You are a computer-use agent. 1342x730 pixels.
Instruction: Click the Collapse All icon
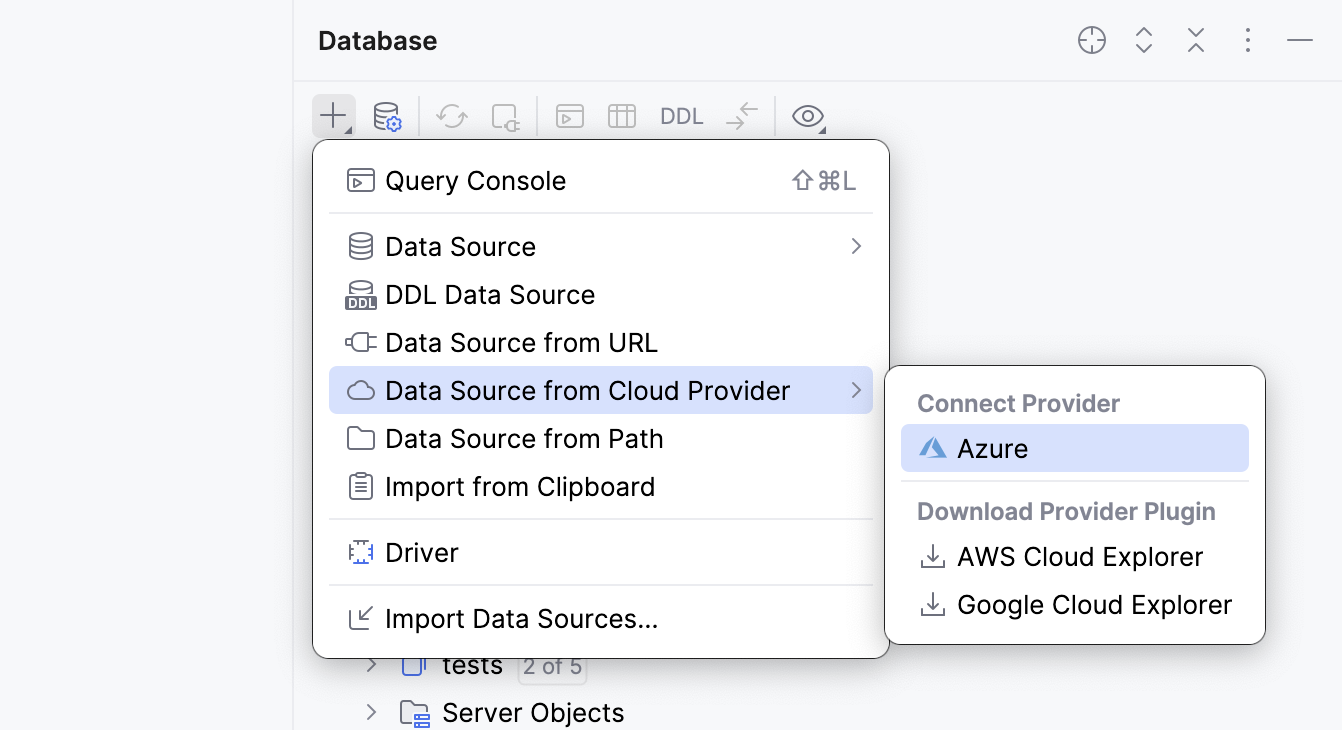(x=1196, y=40)
